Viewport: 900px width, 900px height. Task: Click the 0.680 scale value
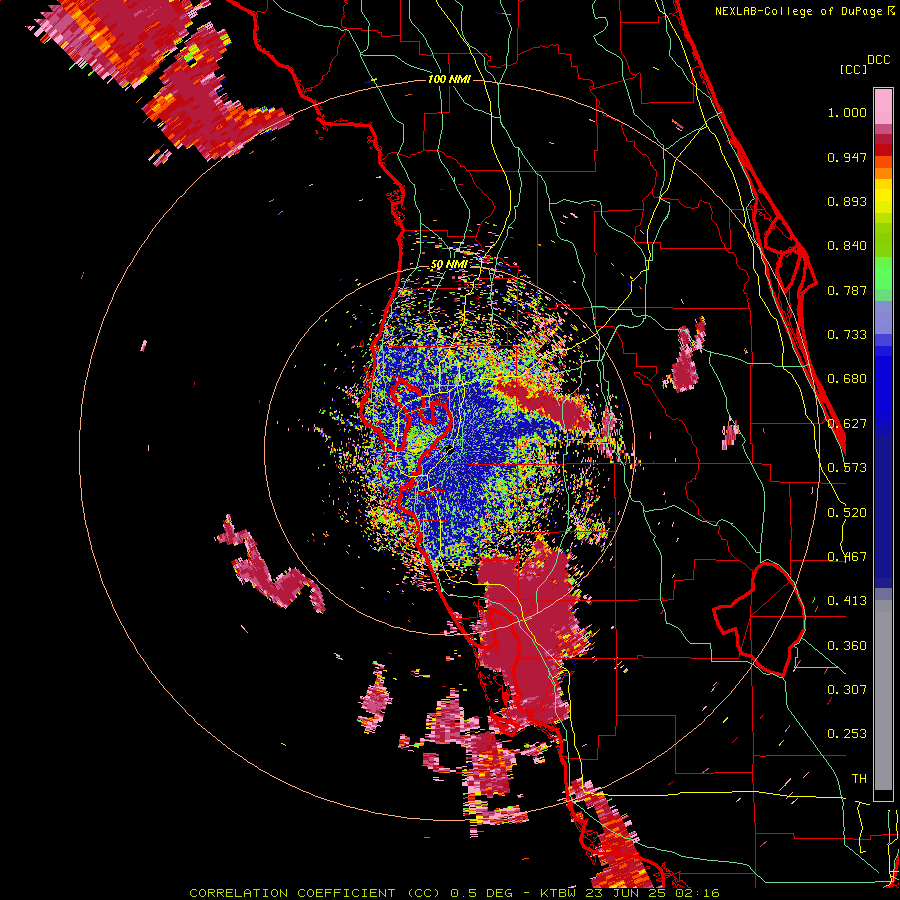[847, 379]
